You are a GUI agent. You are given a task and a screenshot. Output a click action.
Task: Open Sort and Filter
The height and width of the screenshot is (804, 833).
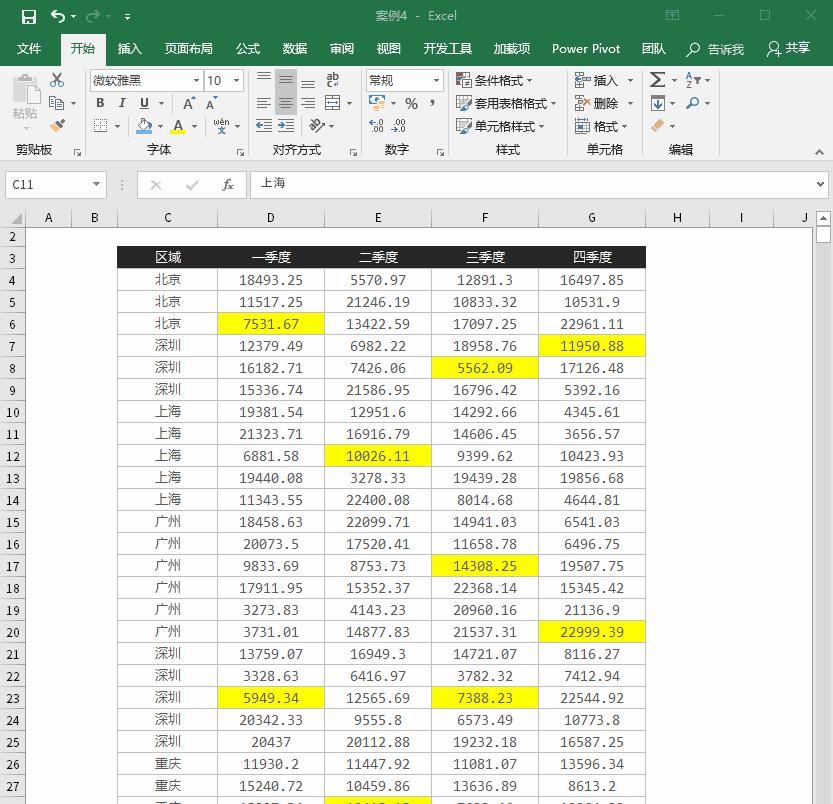[698, 80]
